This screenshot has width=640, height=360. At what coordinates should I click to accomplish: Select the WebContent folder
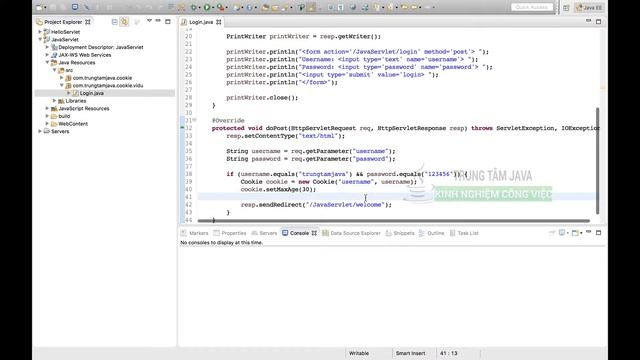[73, 124]
